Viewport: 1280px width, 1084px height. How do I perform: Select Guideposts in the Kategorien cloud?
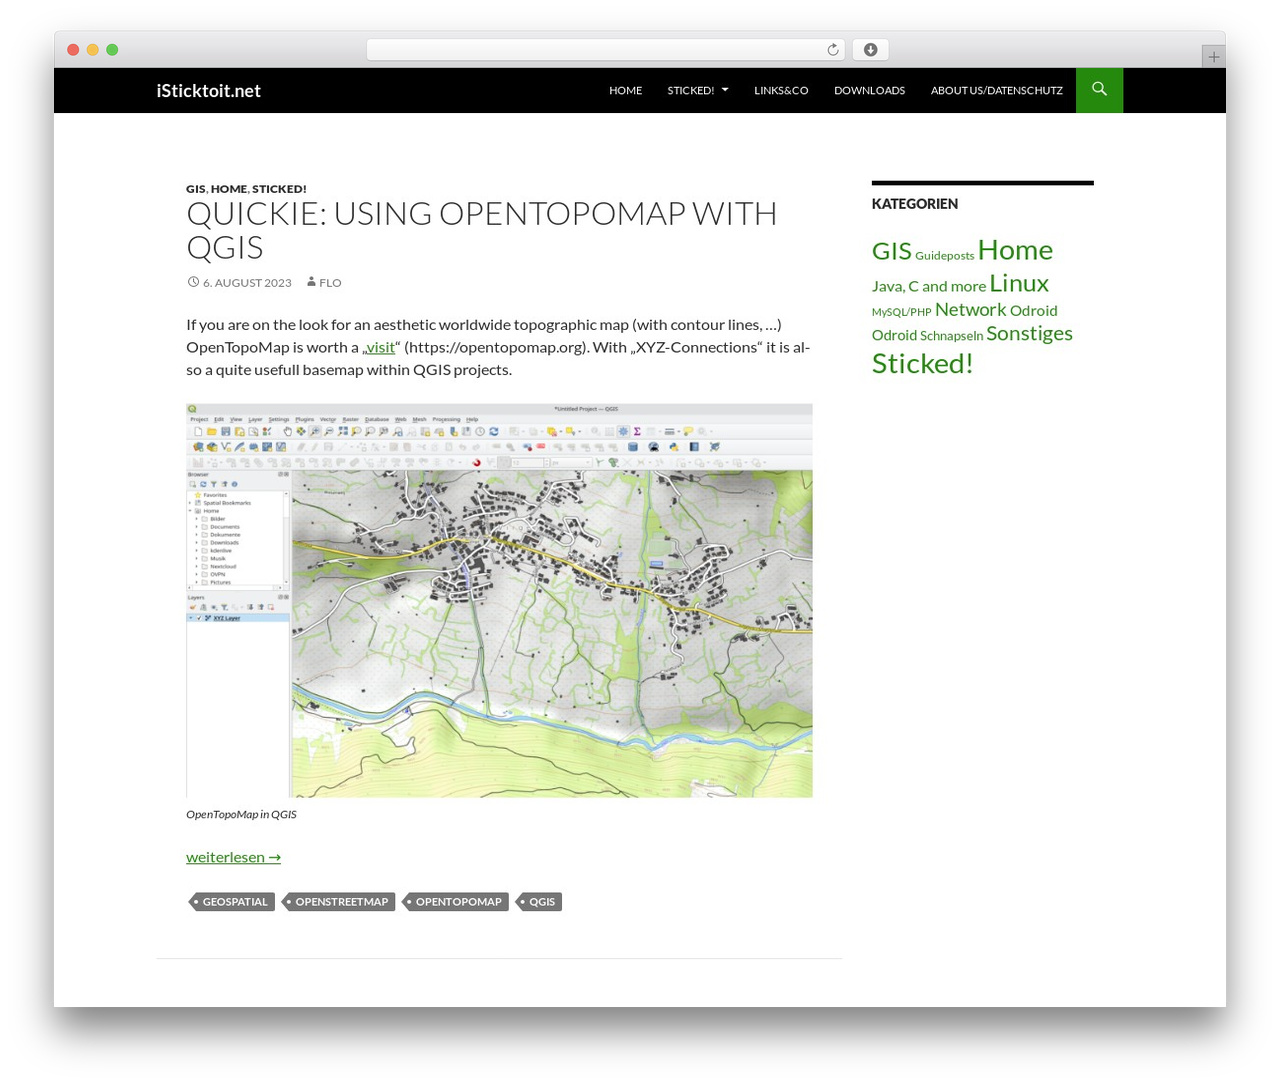pyautogui.click(x=944, y=256)
